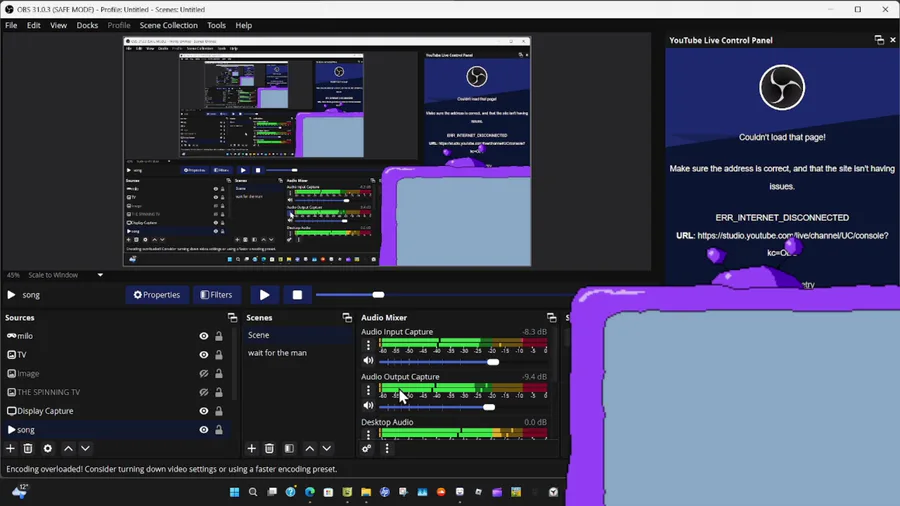Open scene filters icon in Scenes toolbar

(x=289, y=448)
